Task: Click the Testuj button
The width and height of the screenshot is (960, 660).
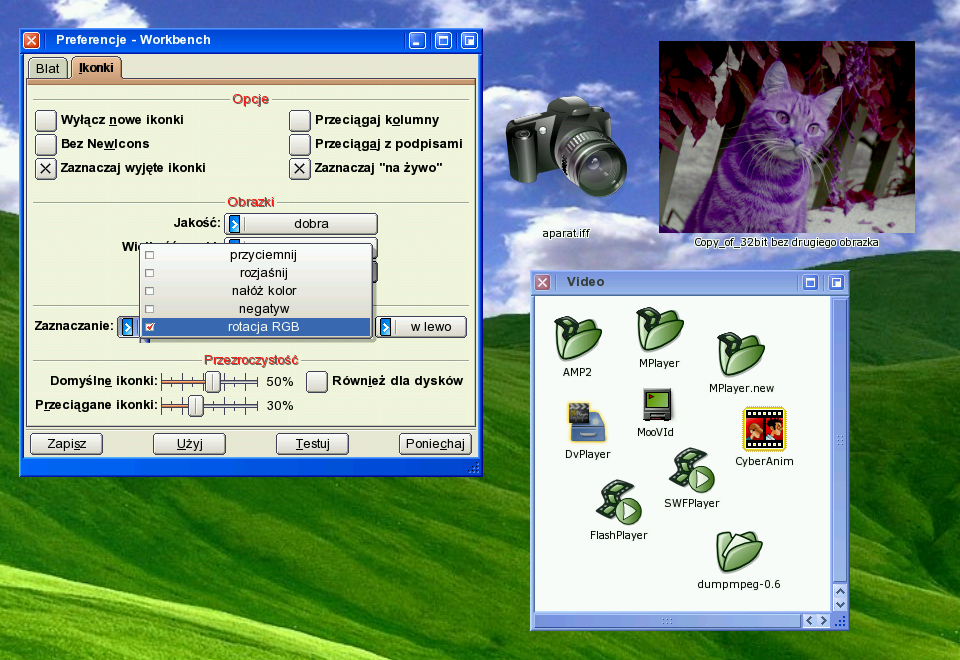Action: (x=312, y=444)
